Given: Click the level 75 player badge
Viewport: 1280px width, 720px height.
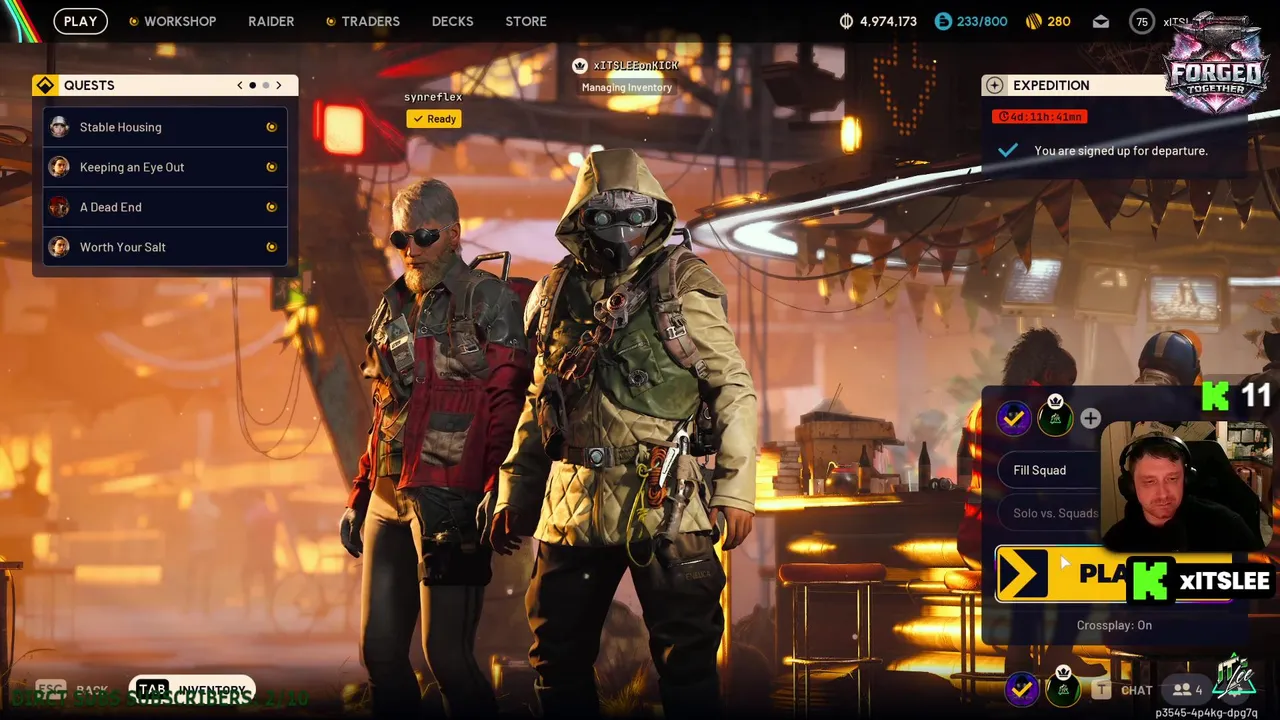Looking at the screenshot, I should (x=1142, y=22).
